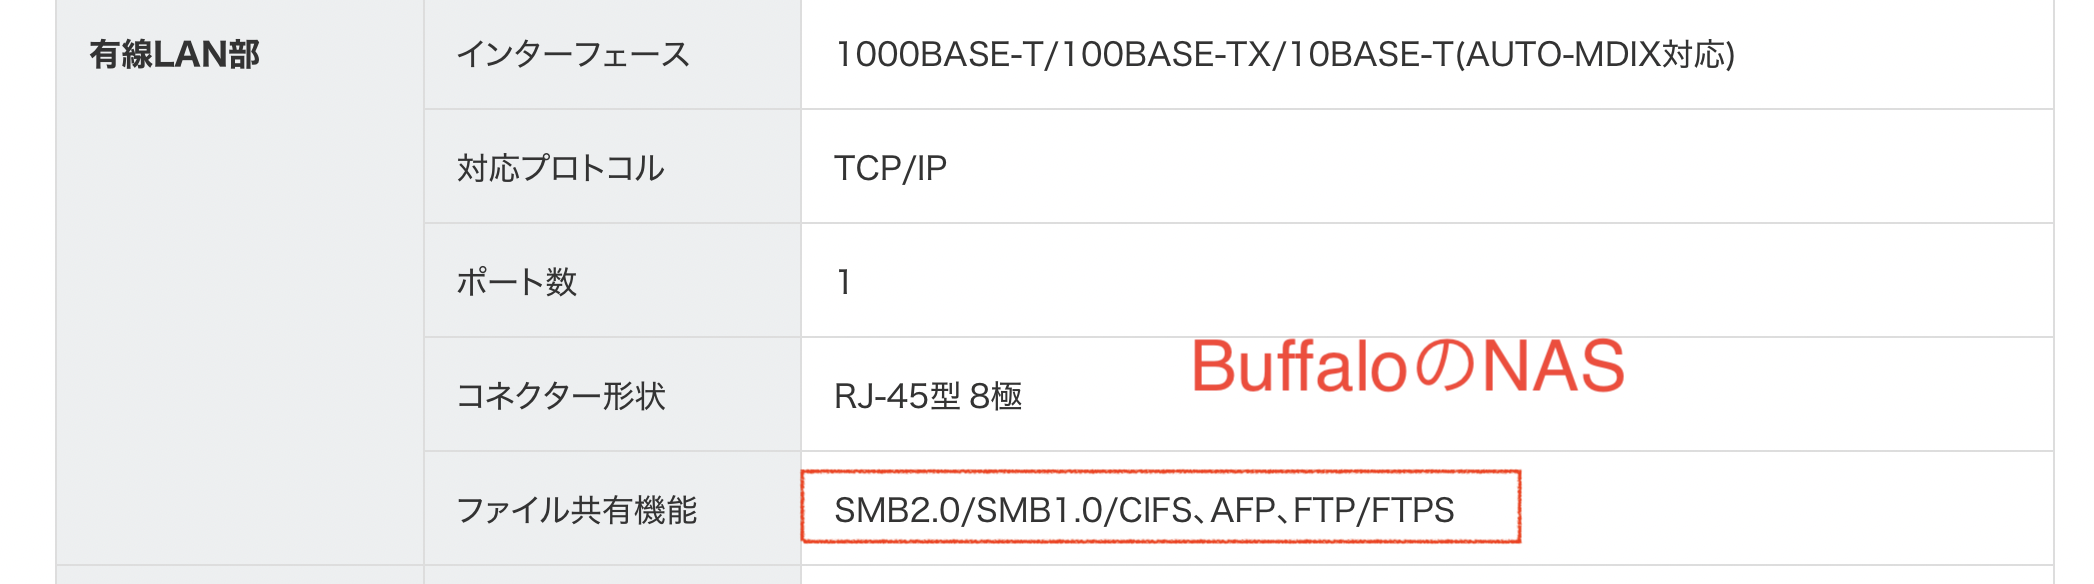Click the AFP text in file sharing value
The height and width of the screenshot is (584, 2094).
1243,510
